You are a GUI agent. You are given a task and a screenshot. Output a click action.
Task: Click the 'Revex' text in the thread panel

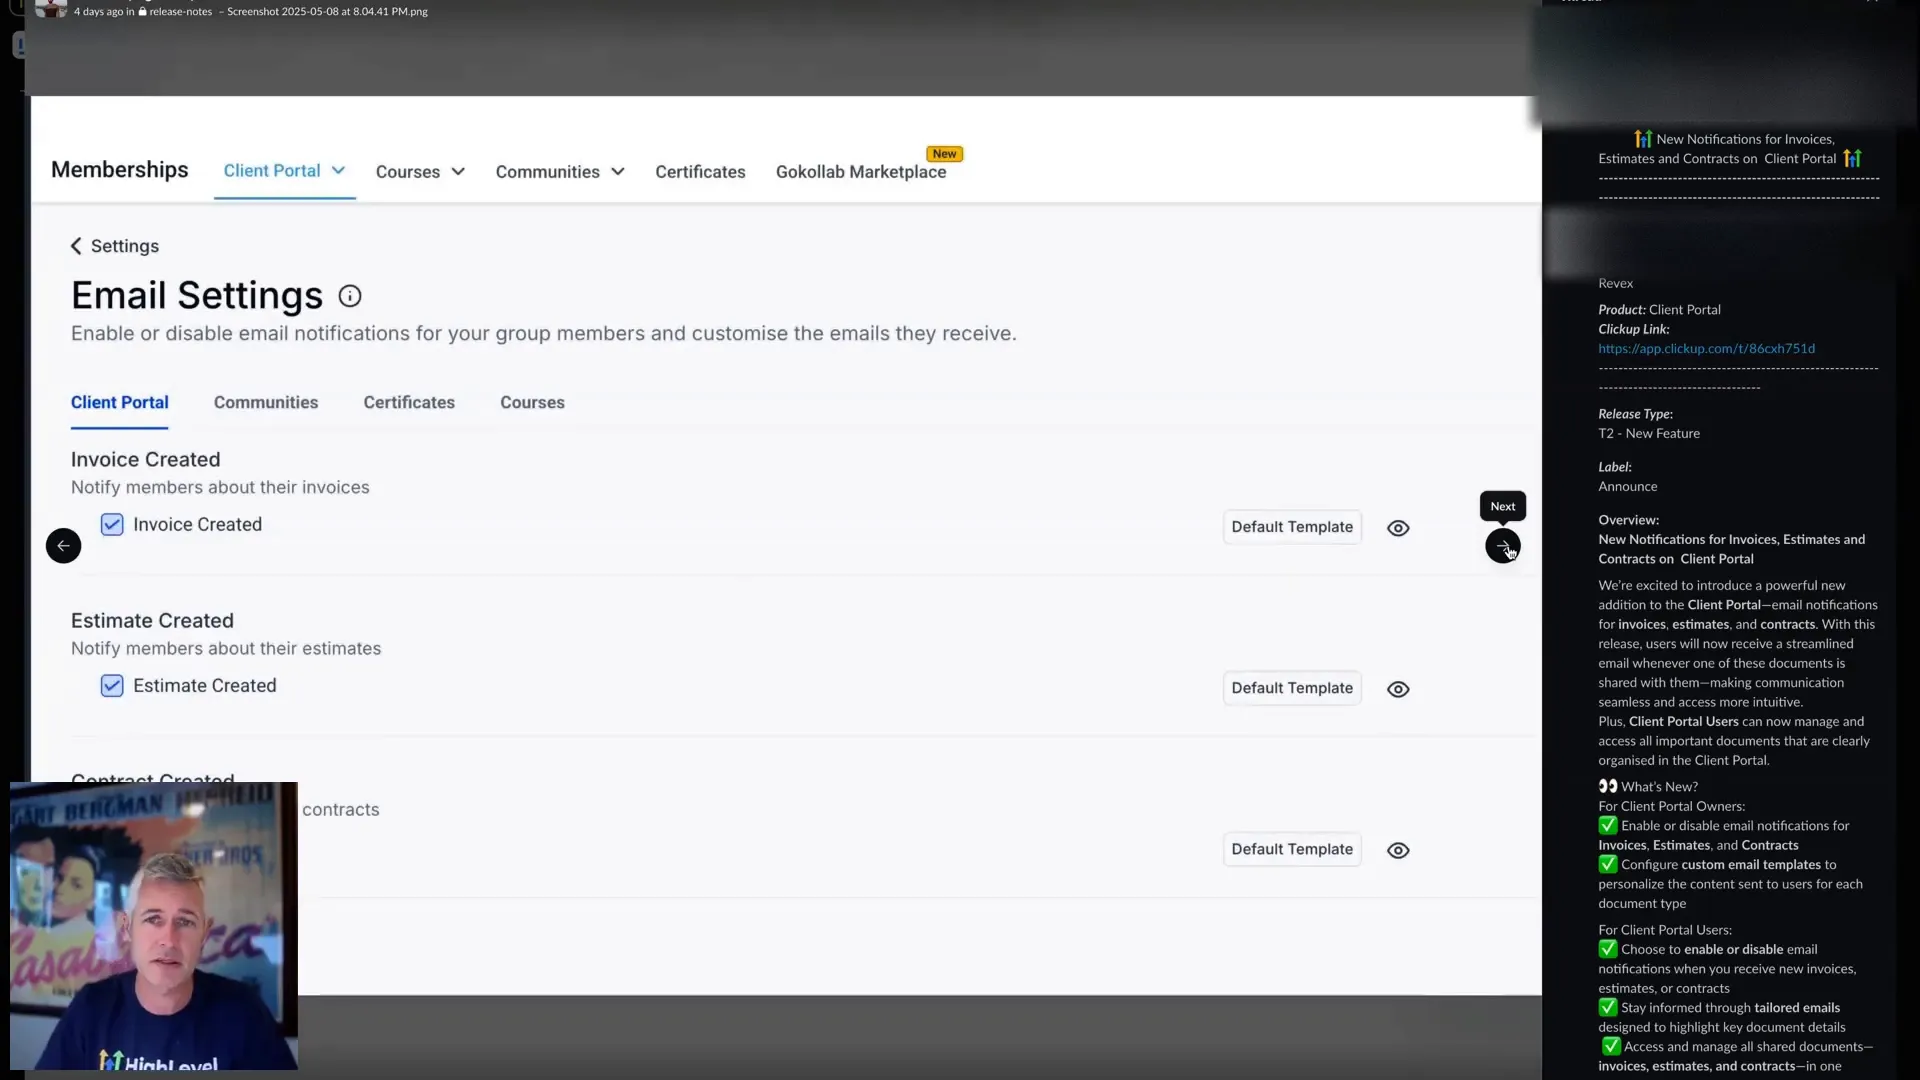pos(1615,284)
